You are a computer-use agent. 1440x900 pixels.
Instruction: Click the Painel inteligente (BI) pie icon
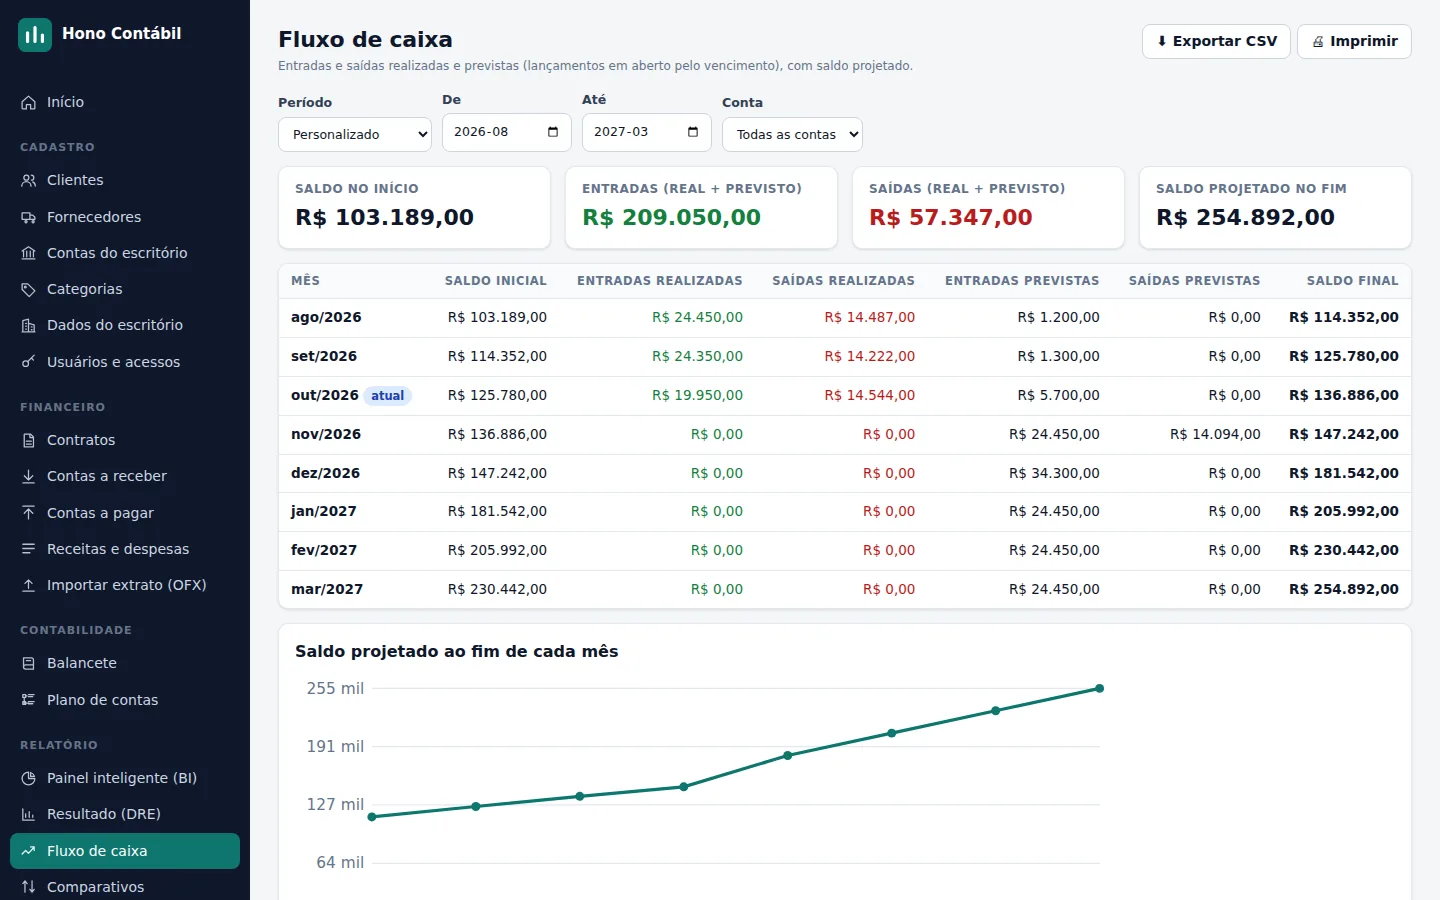[28, 778]
